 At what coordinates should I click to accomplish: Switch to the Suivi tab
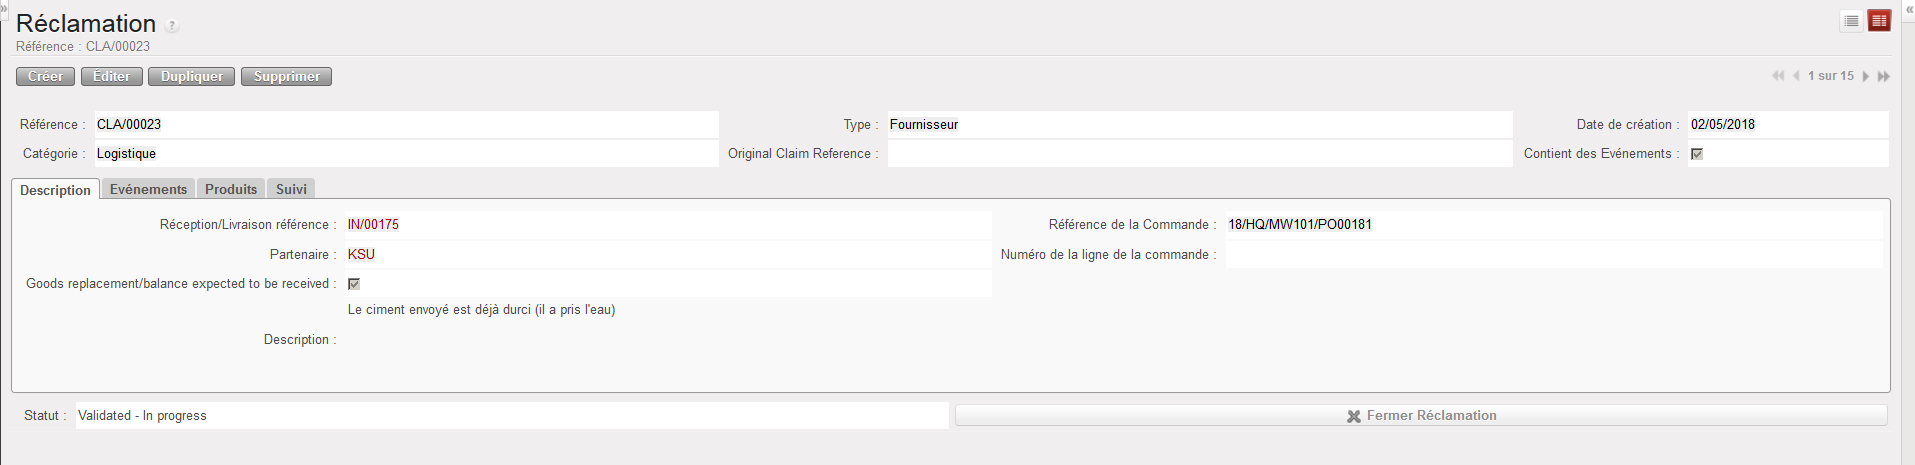(291, 189)
